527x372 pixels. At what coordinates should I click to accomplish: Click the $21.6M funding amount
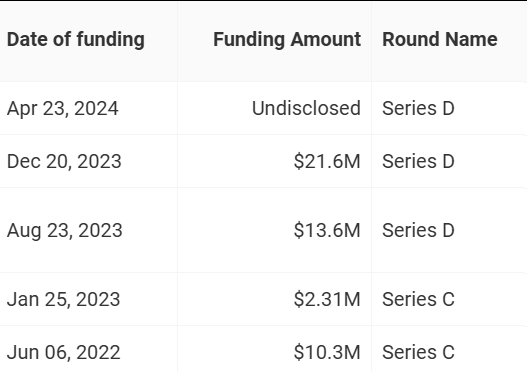(x=327, y=161)
